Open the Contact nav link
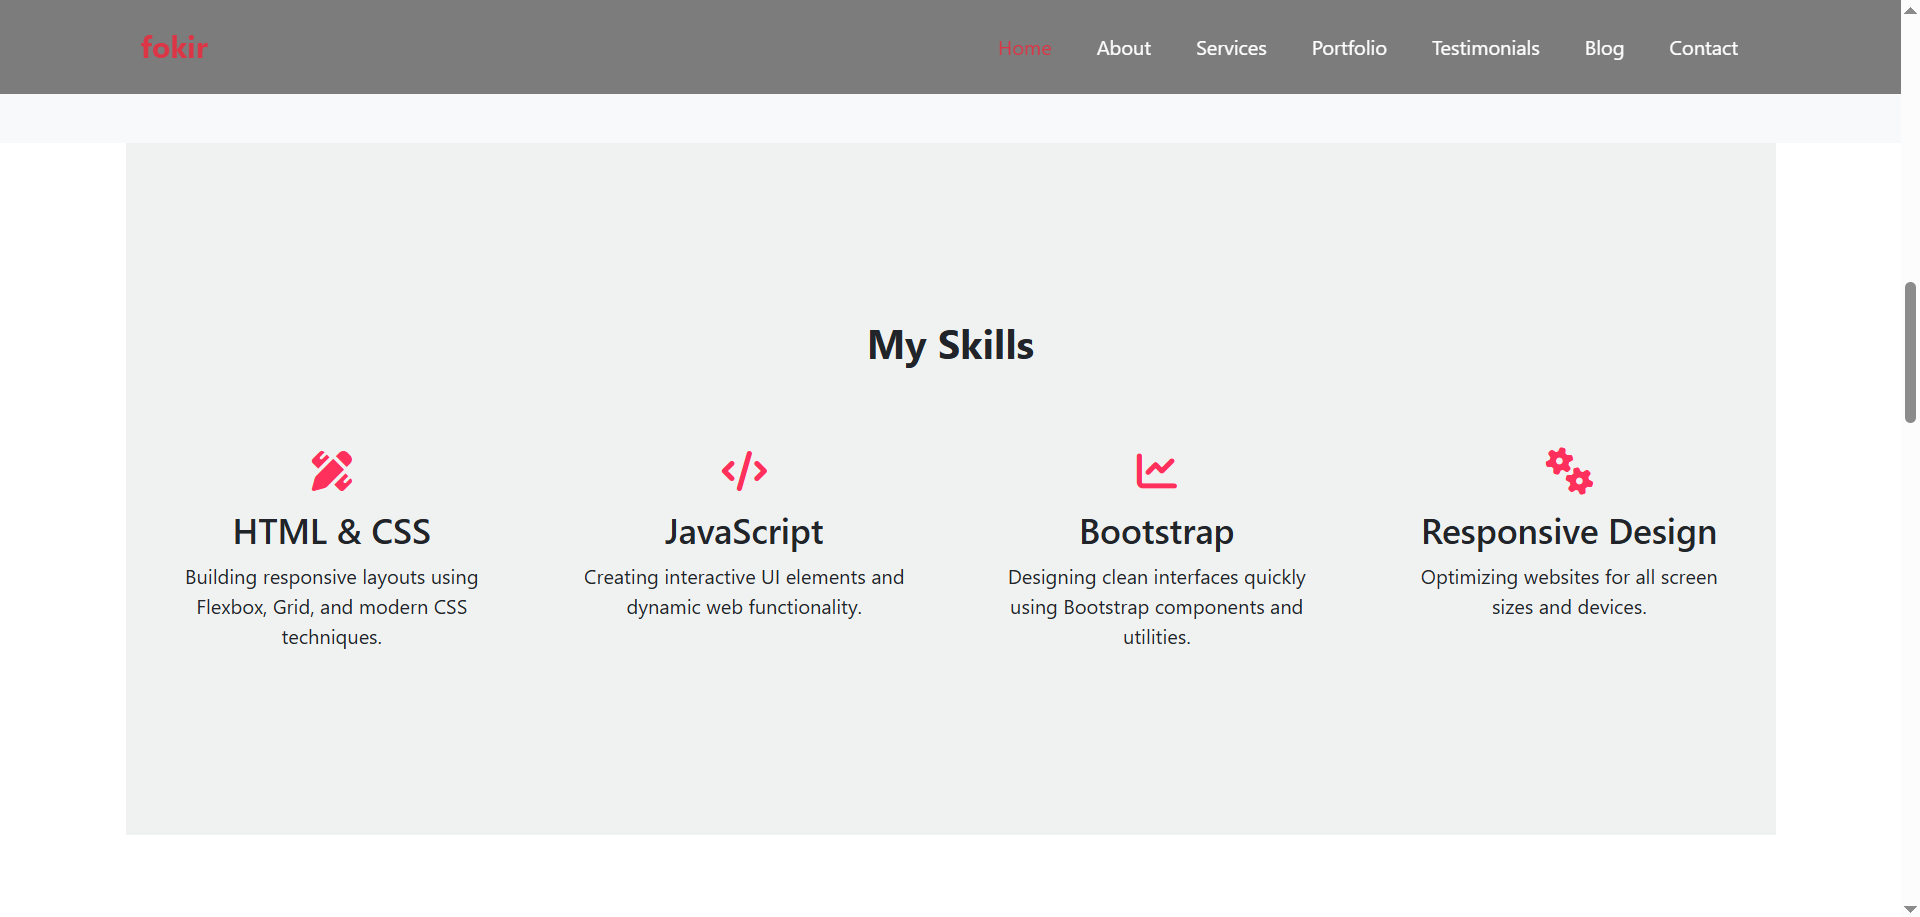This screenshot has width=1920, height=917. pos(1703,48)
